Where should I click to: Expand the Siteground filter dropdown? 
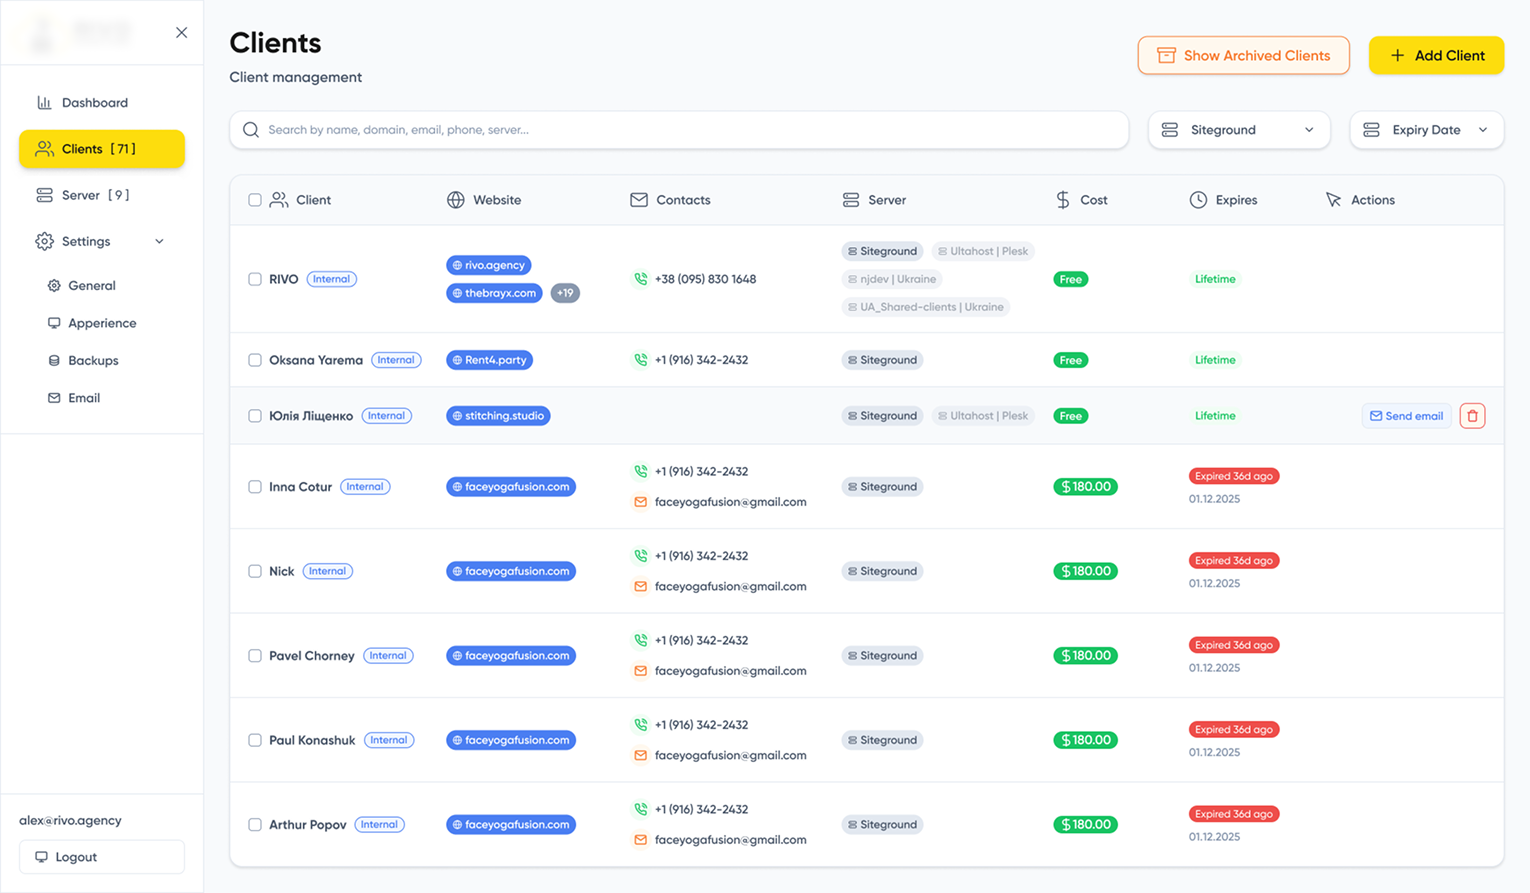(1239, 129)
